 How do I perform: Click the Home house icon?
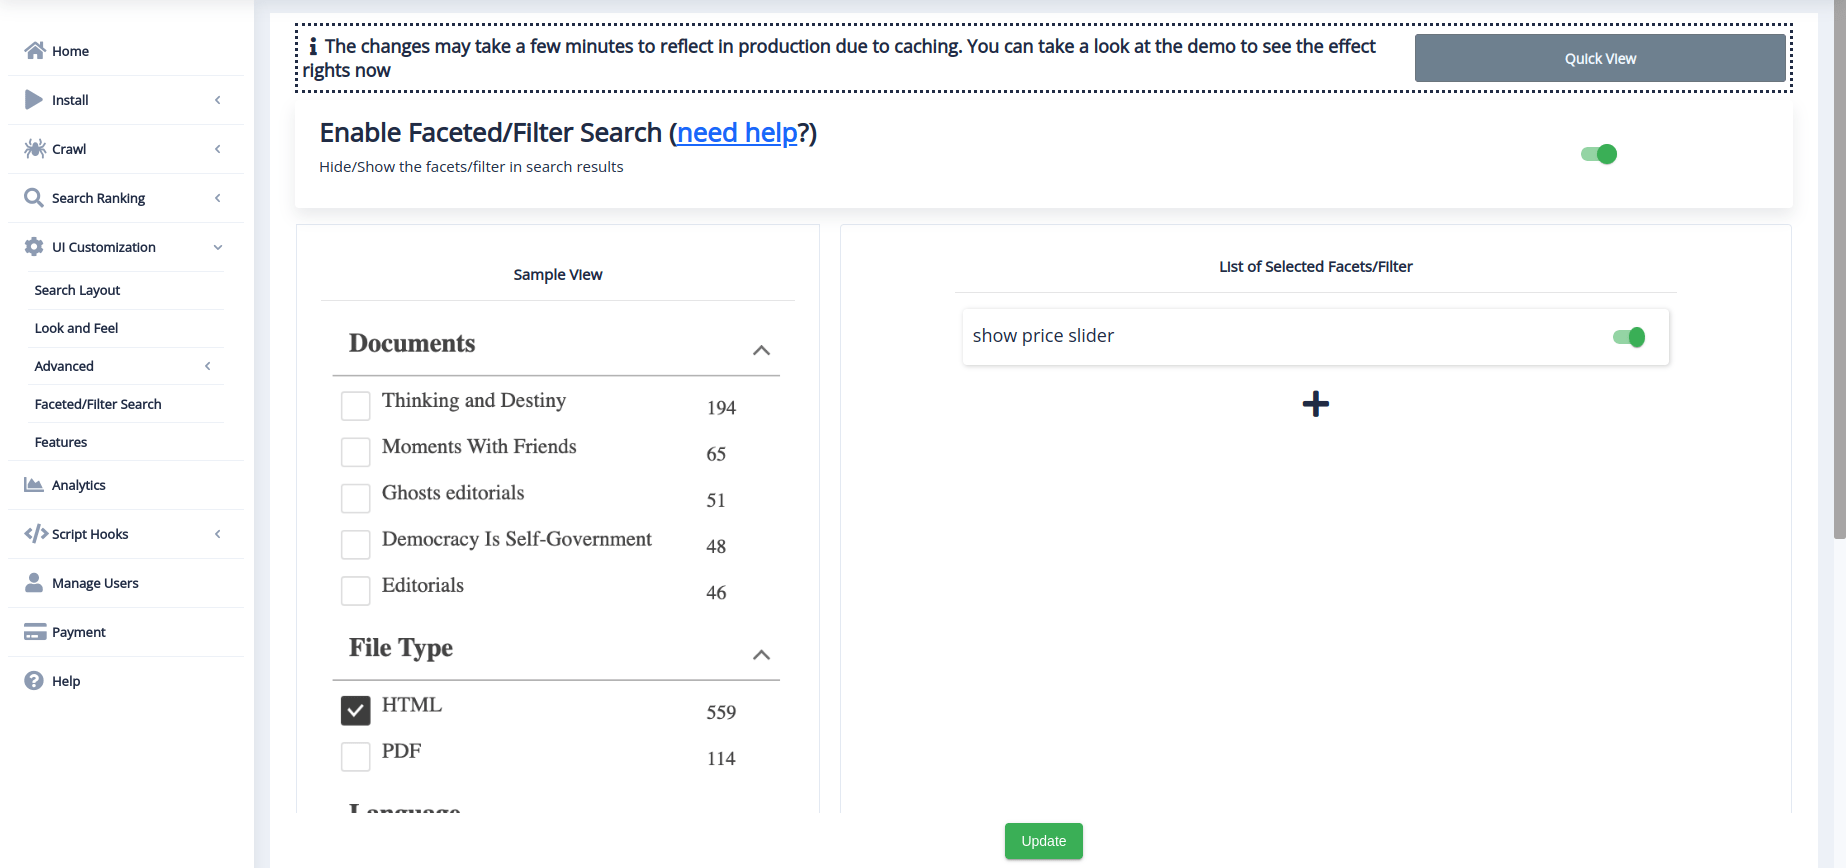tap(35, 51)
